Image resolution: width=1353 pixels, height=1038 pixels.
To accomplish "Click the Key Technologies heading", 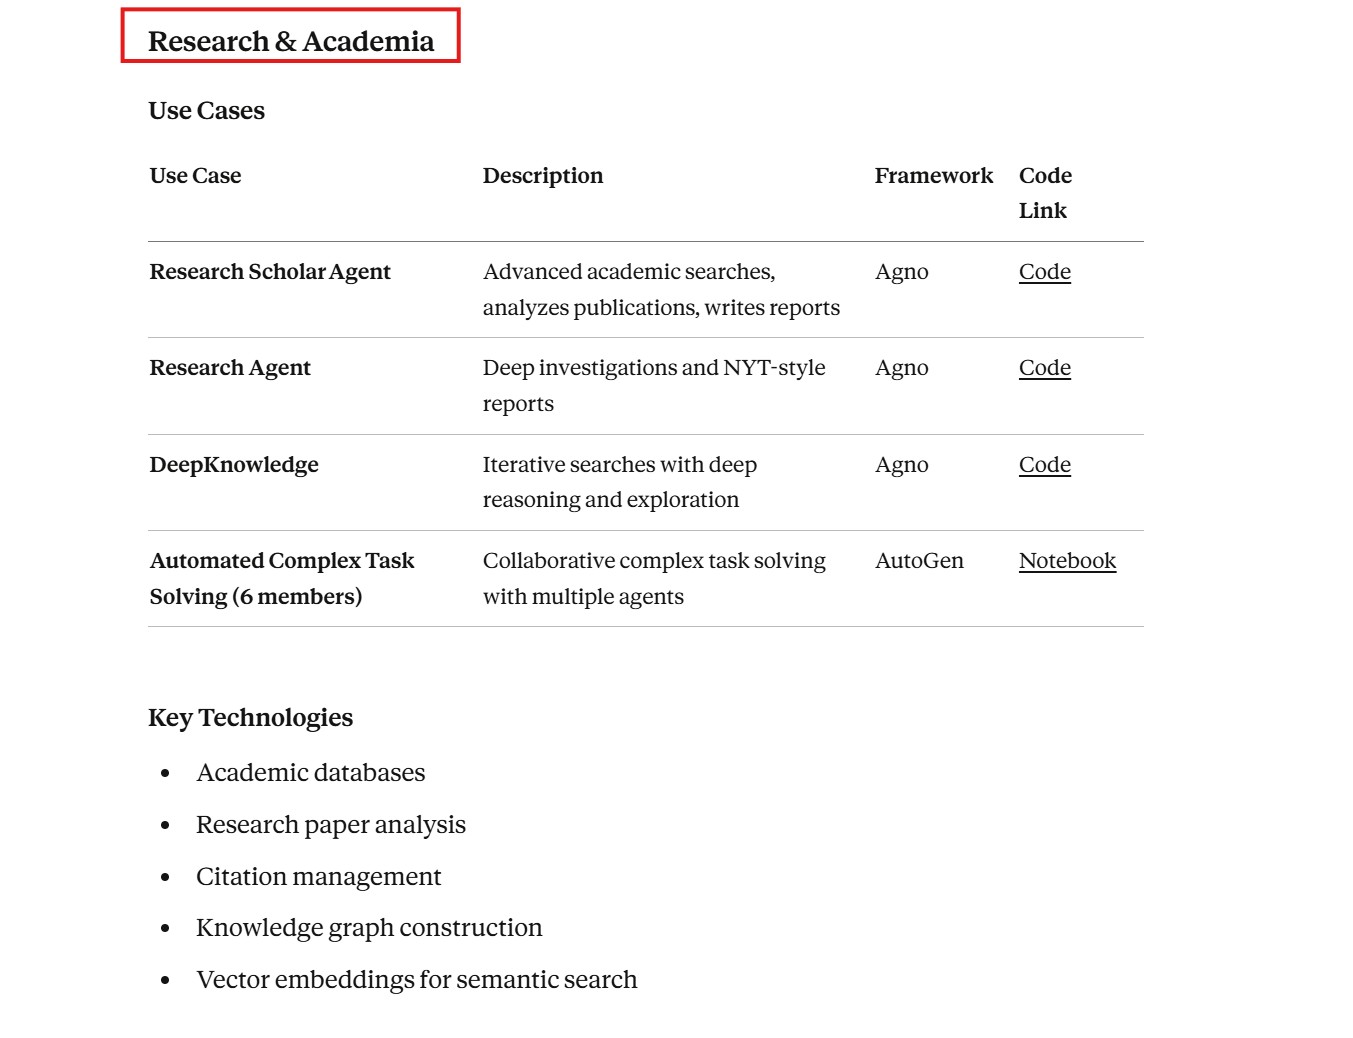I will click(x=250, y=718).
